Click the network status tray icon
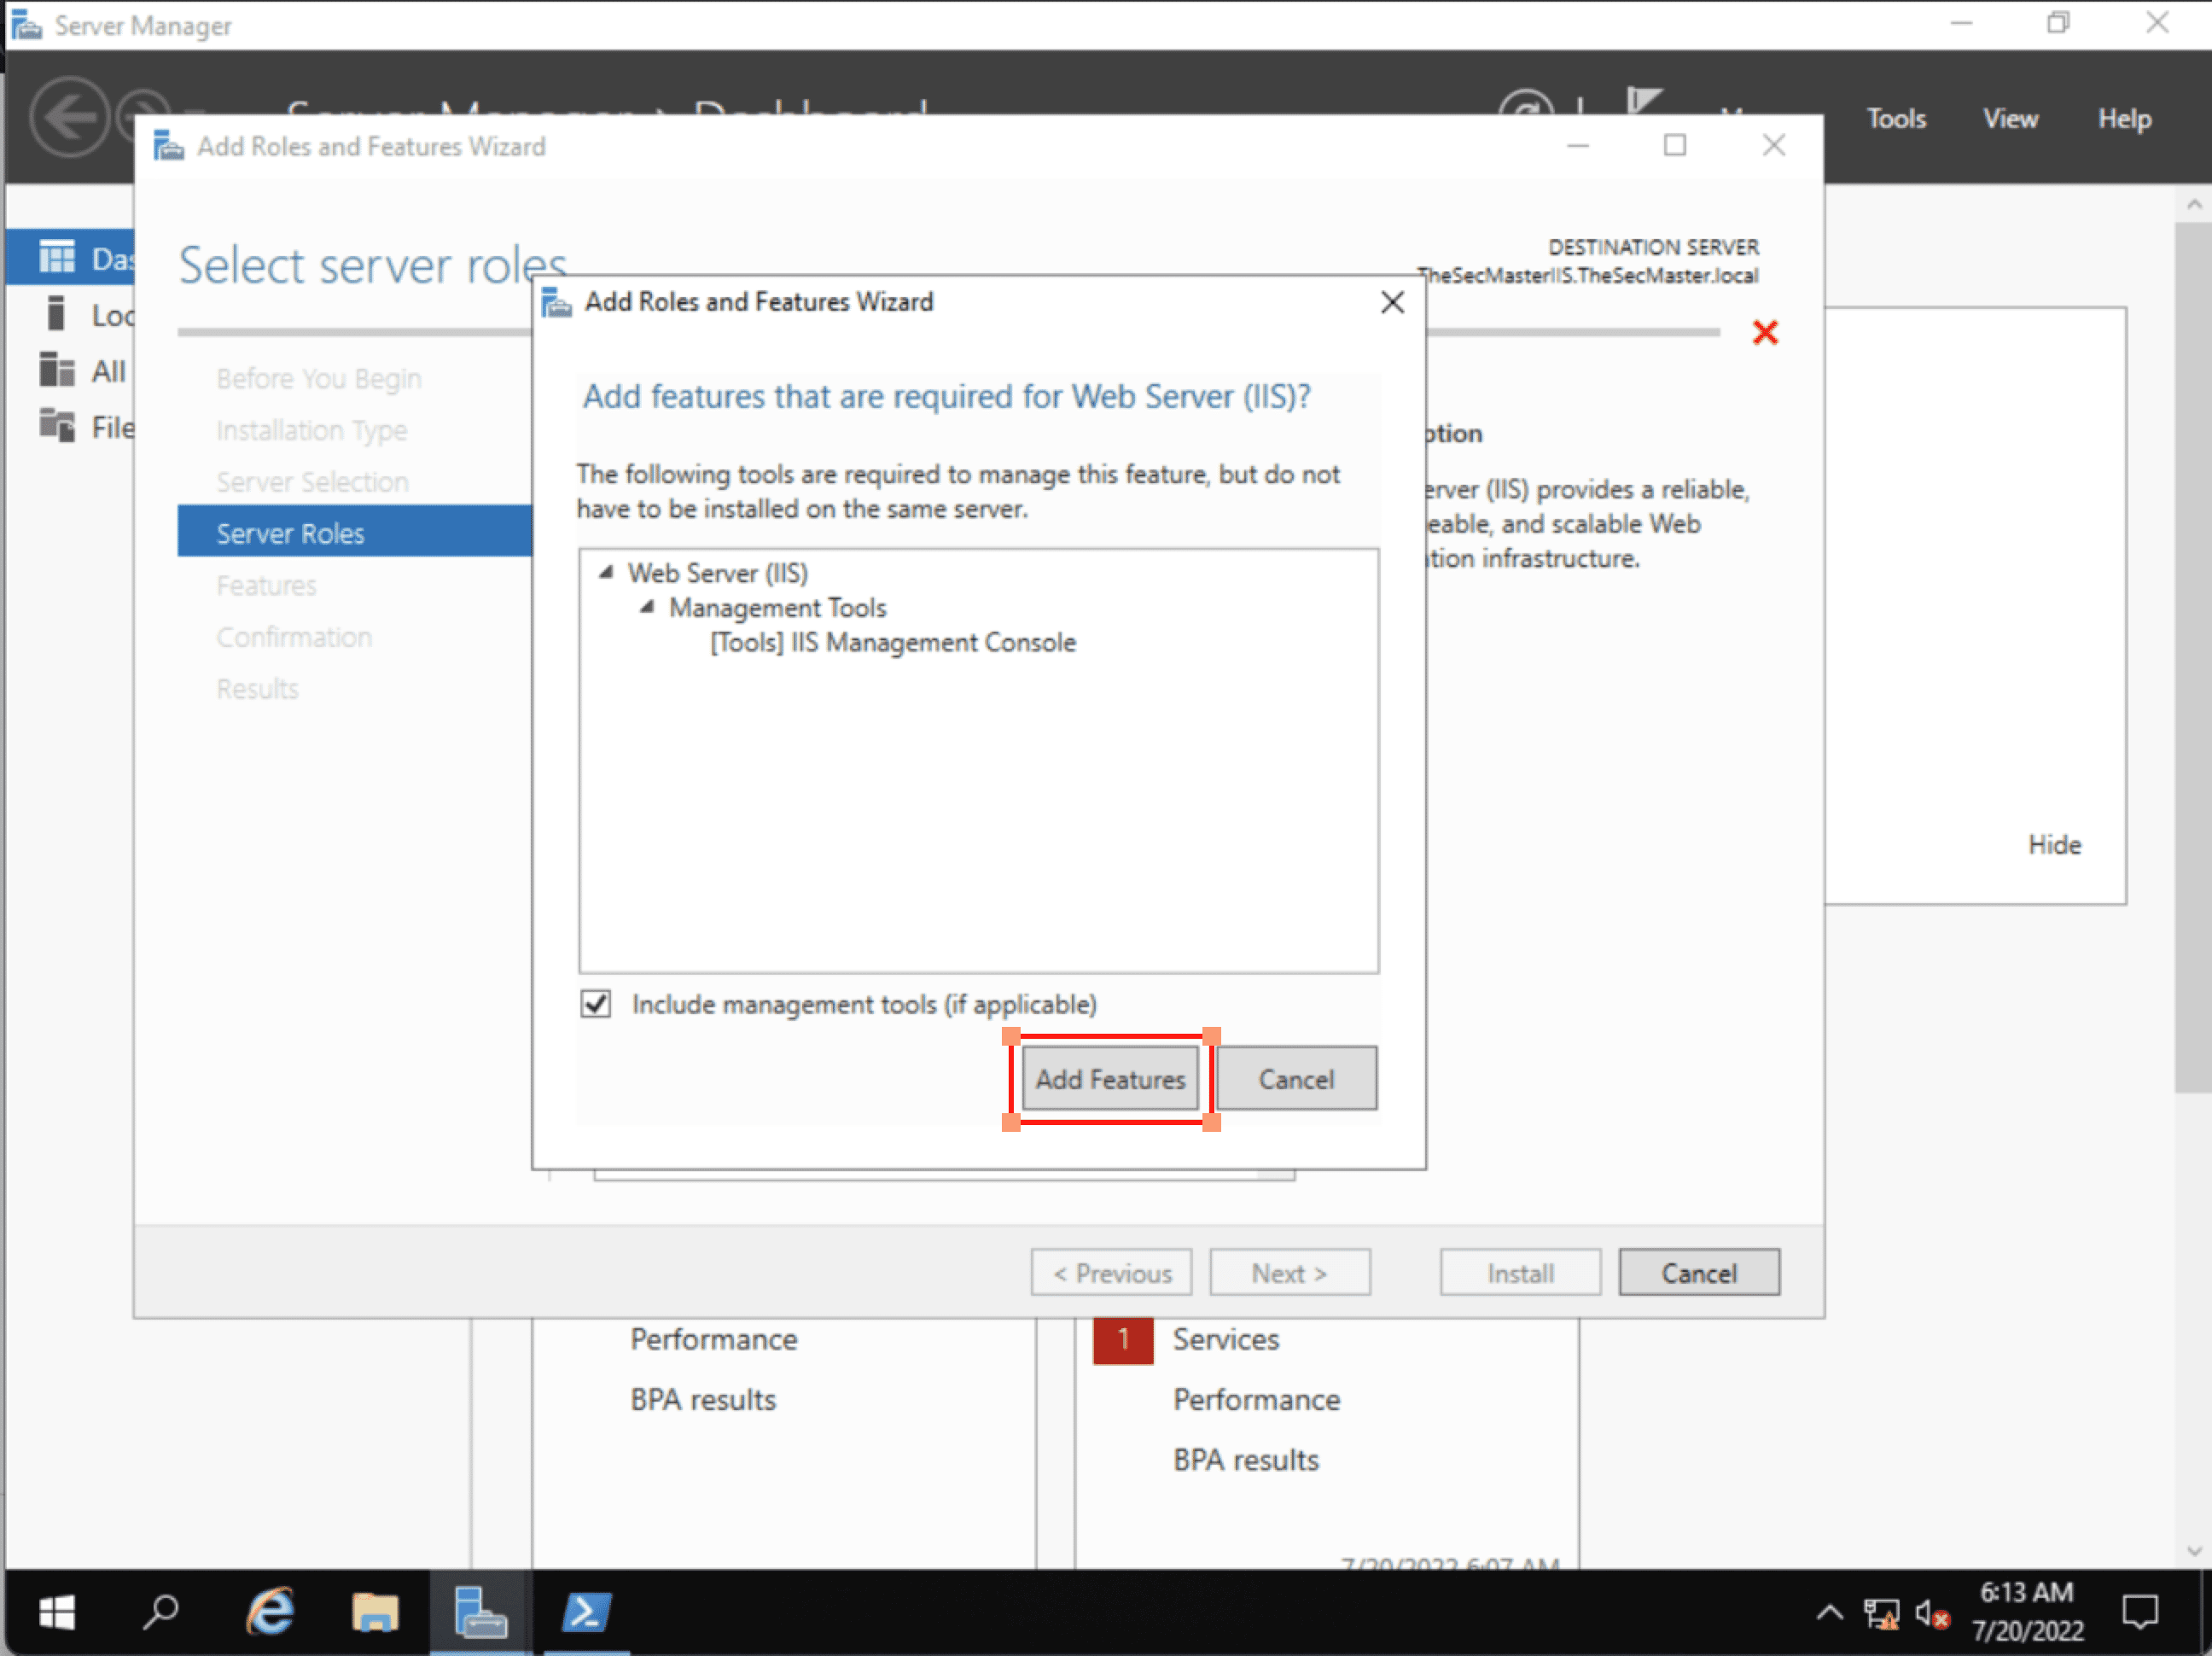The width and height of the screenshot is (2212, 1656). coord(1881,1614)
